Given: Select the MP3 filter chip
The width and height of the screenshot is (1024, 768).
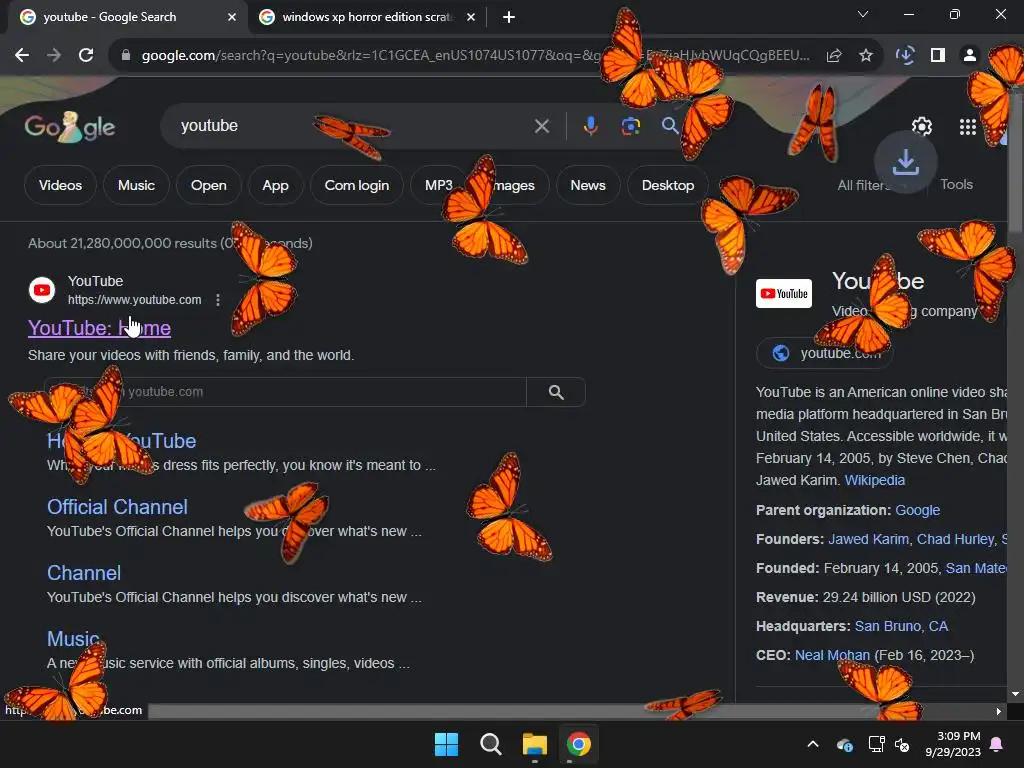Looking at the screenshot, I should click(x=438, y=185).
